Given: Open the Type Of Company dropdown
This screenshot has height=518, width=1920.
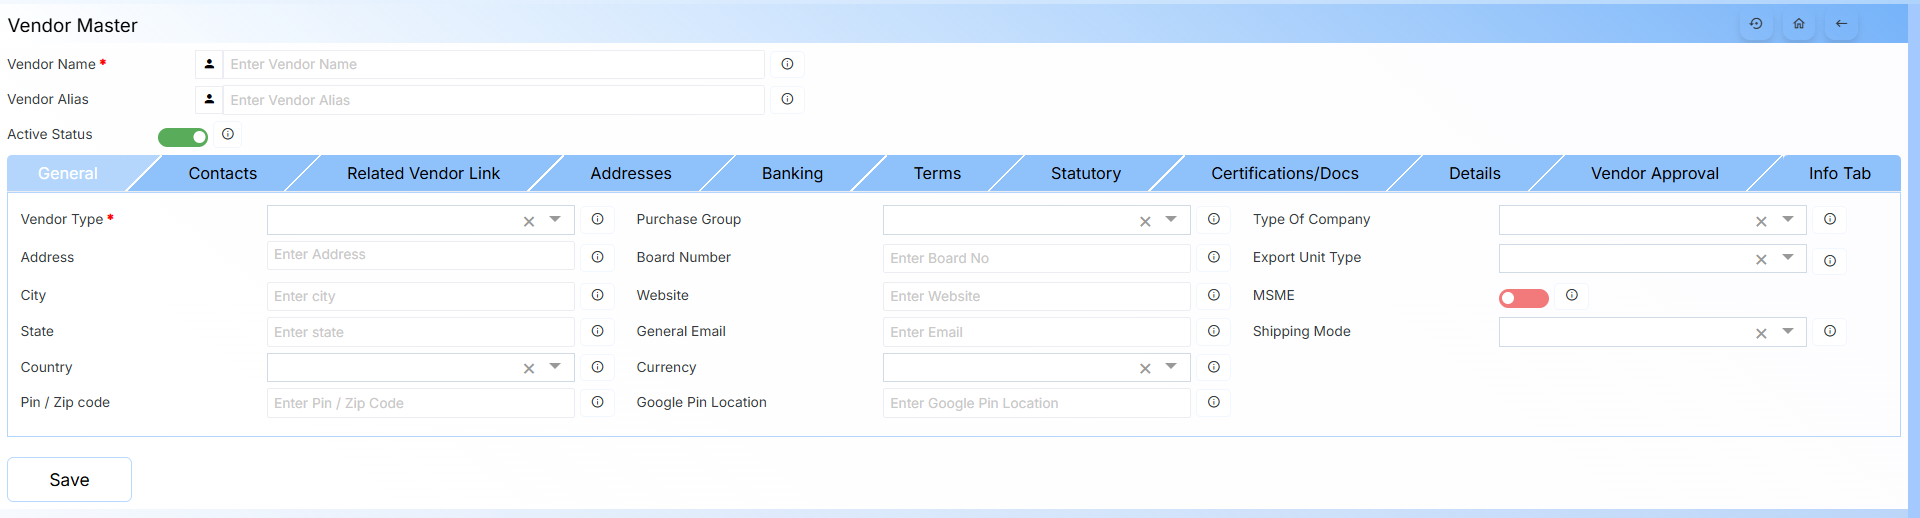Looking at the screenshot, I should tap(1787, 219).
